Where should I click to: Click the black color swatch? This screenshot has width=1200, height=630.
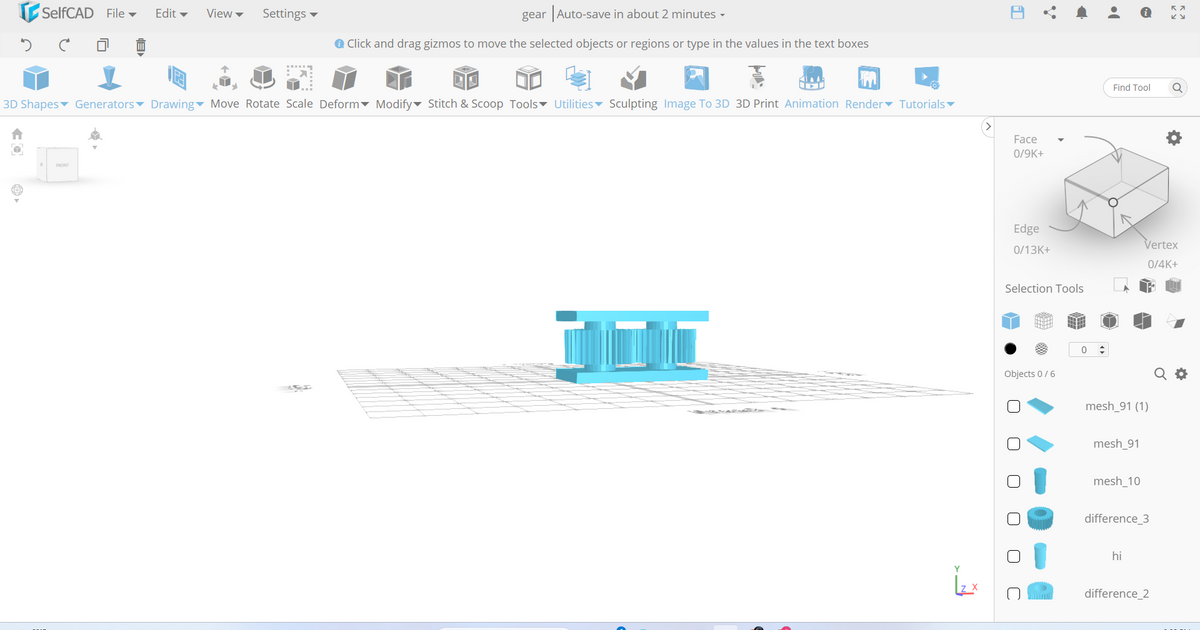pyautogui.click(x=1011, y=349)
